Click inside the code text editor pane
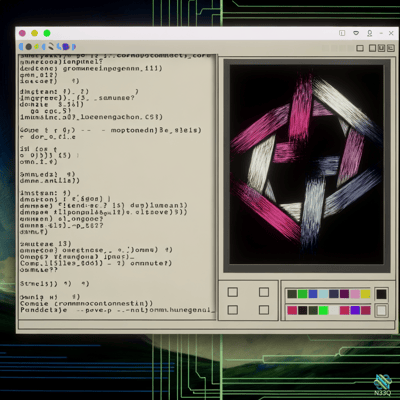Screen dimensions: 400x400 coord(117,187)
